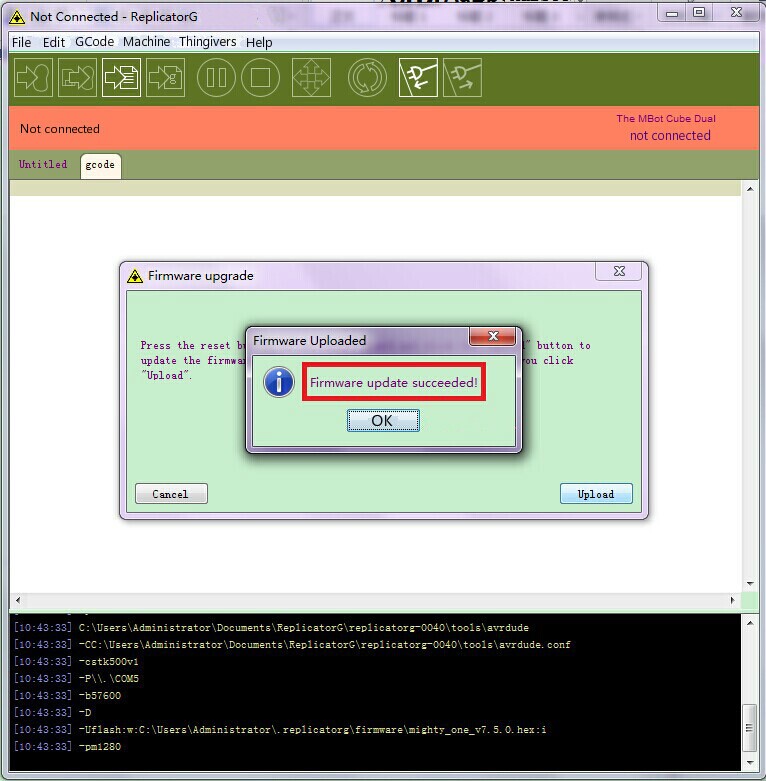
Task: Confirm with the OK button
Action: point(383,420)
